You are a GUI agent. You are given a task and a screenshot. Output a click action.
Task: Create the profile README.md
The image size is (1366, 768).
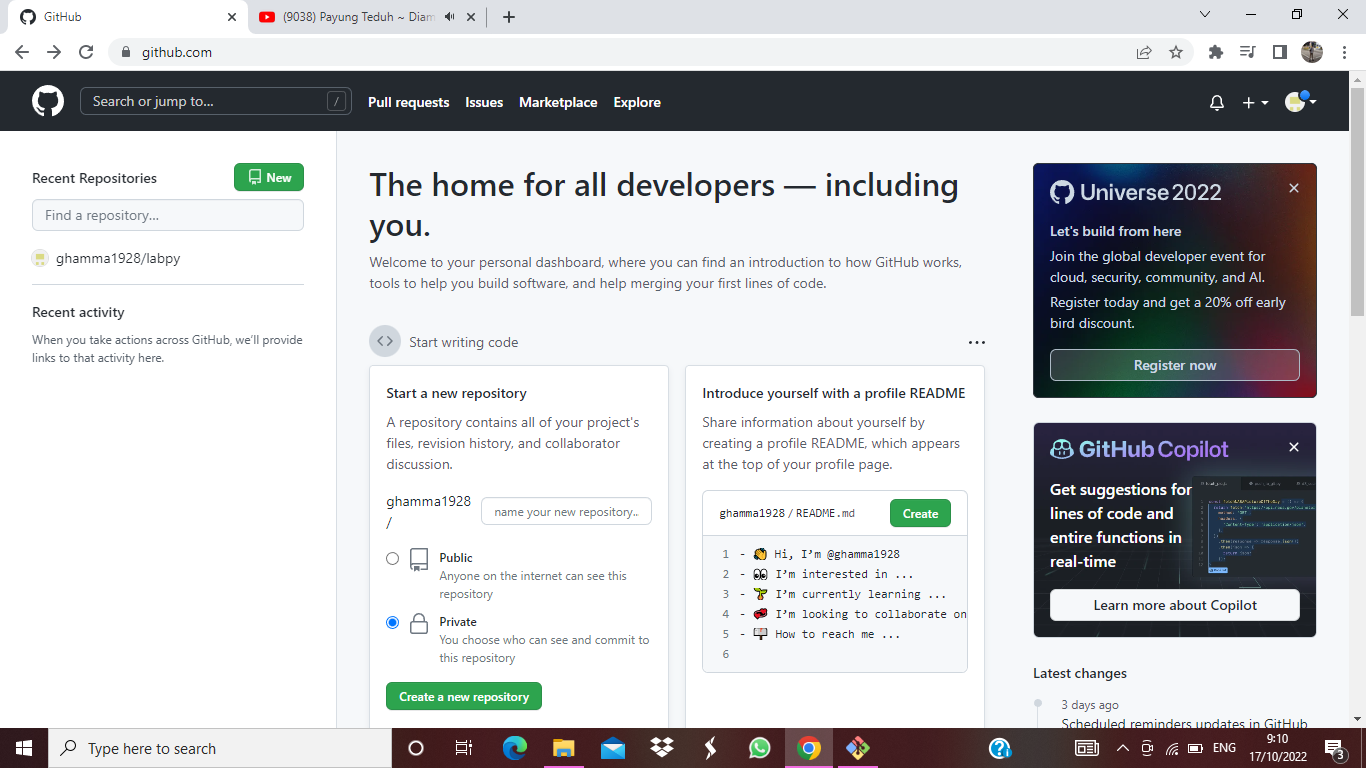[x=920, y=513]
